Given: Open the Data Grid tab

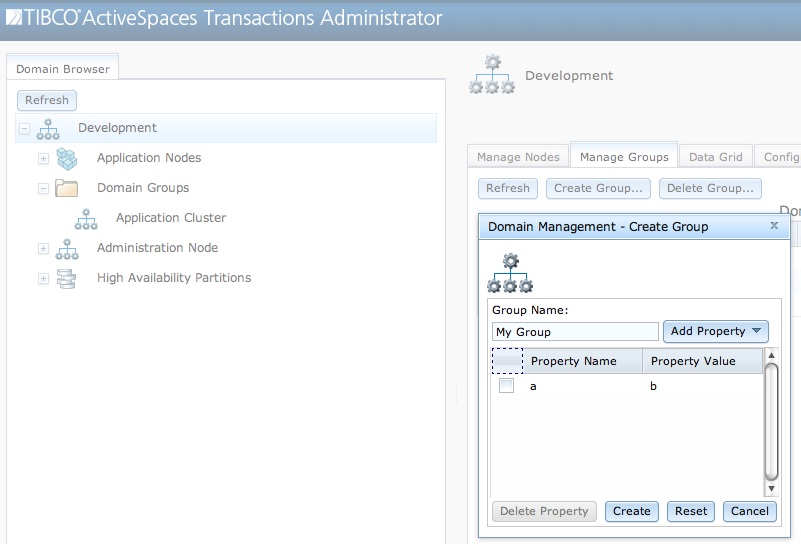Looking at the screenshot, I should [x=715, y=157].
